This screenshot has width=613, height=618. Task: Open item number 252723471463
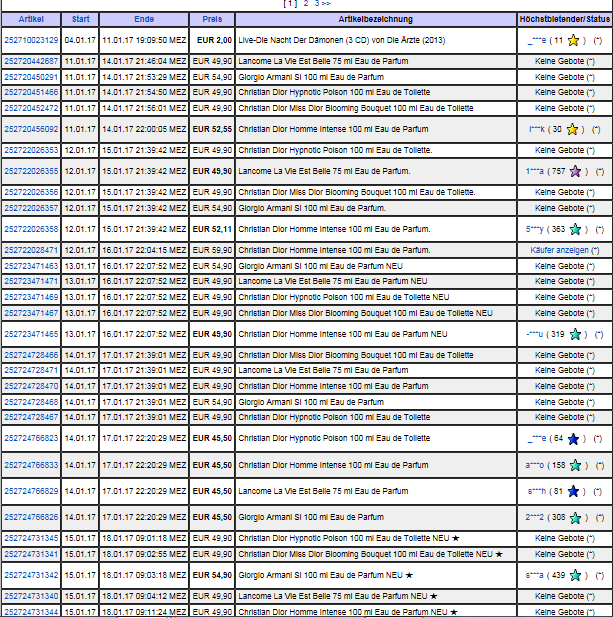pos(31,266)
